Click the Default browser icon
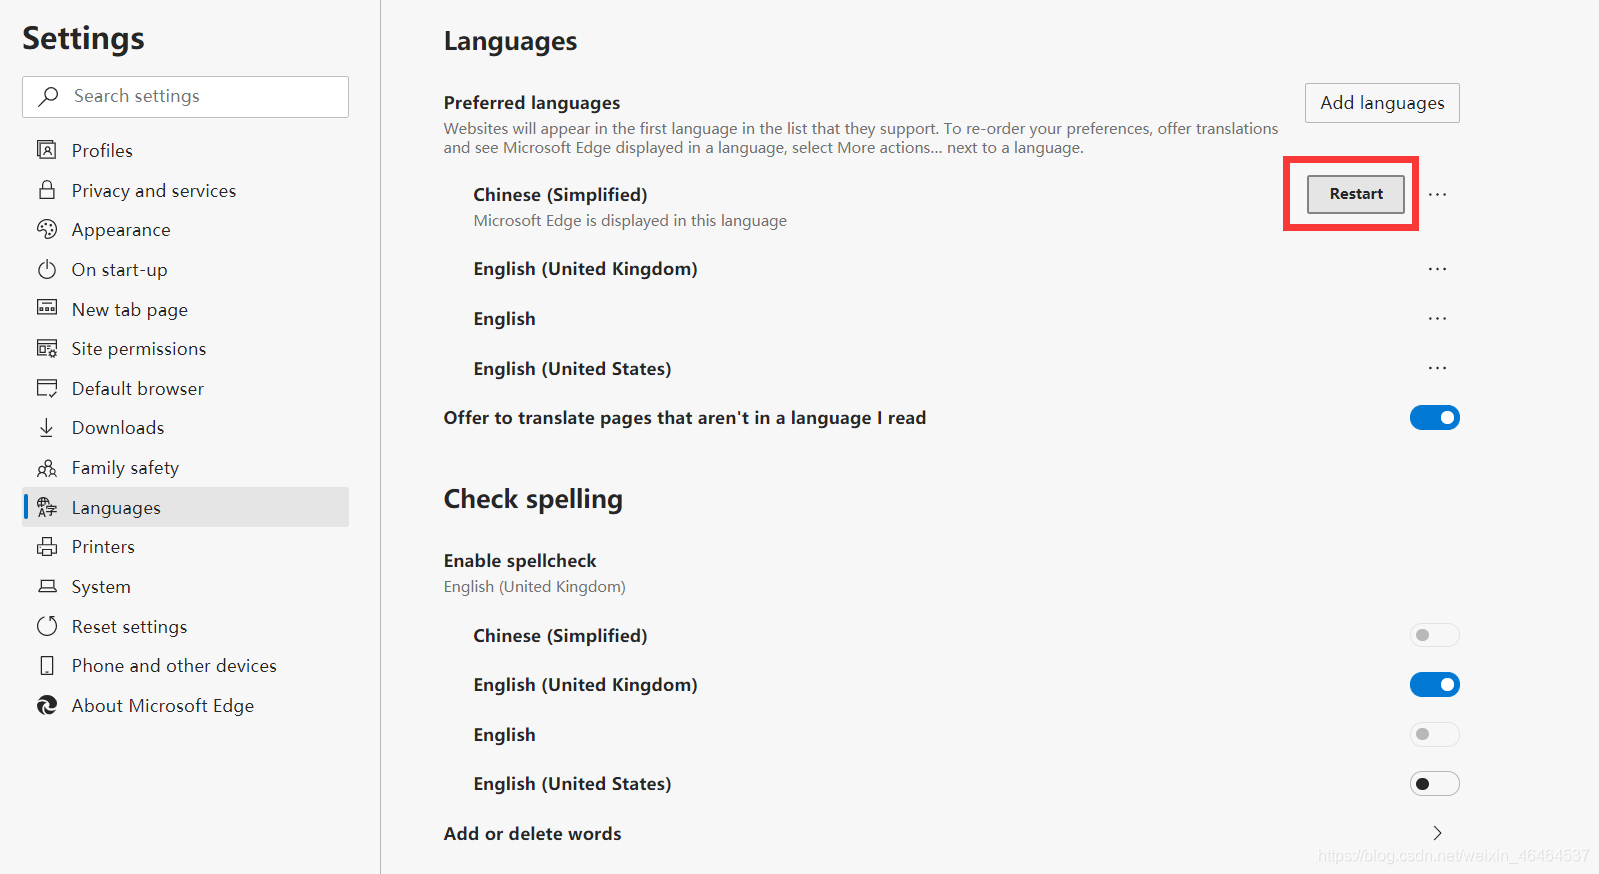This screenshot has width=1599, height=874. tap(47, 388)
